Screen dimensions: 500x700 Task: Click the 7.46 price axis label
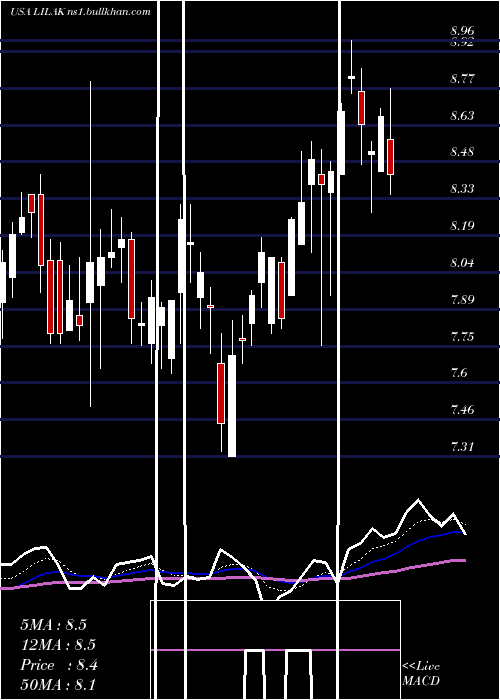[x=462, y=409]
